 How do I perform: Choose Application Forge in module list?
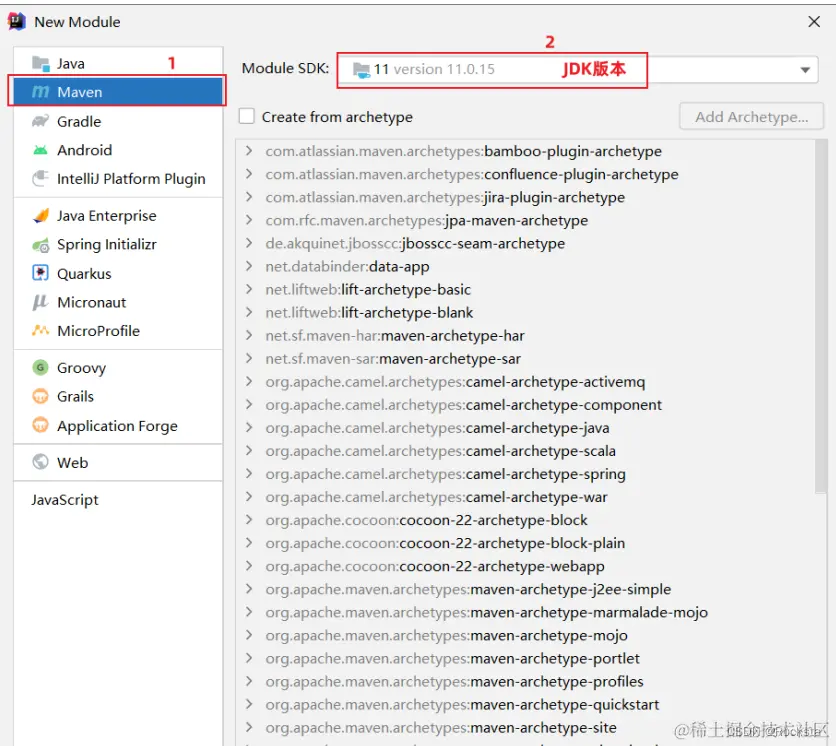pos(118,426)
